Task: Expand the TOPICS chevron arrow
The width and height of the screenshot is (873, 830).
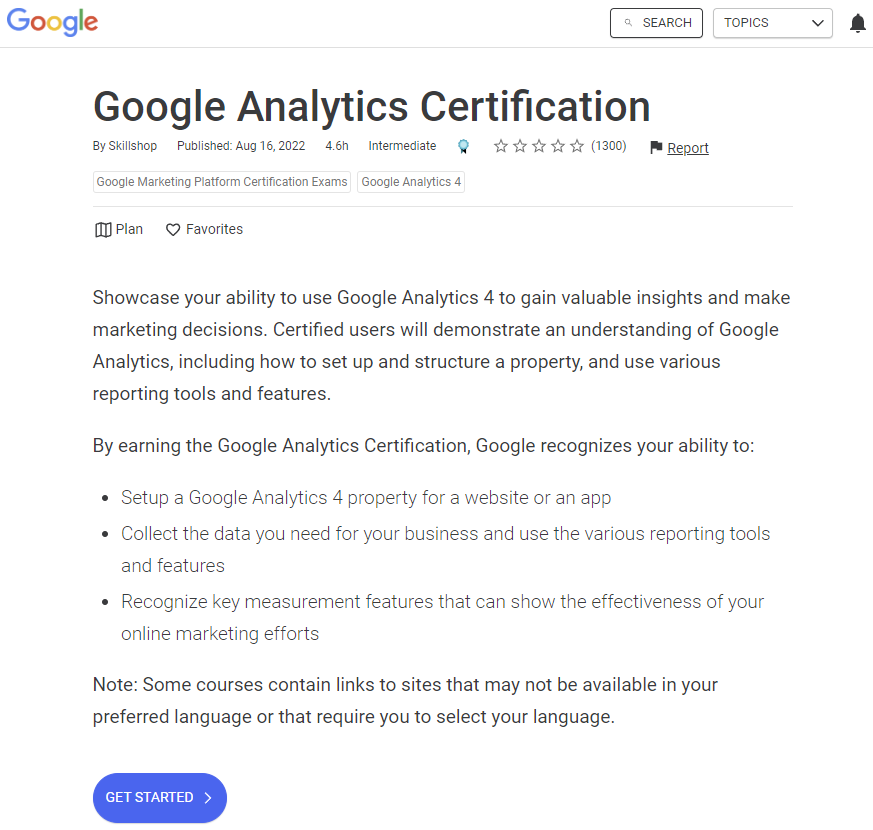Action: pyautogui.click(x=818, y=22)
